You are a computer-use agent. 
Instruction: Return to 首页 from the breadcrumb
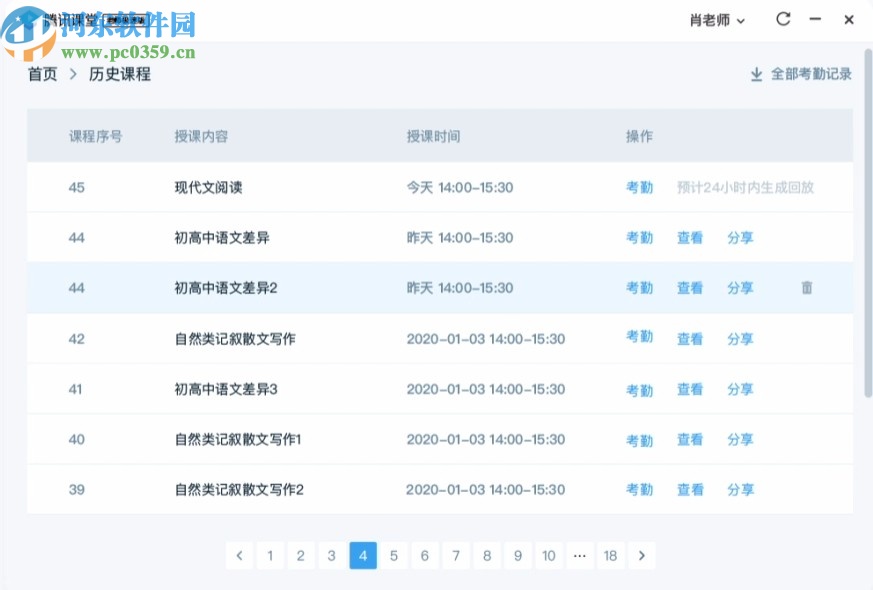click(42, 73)
